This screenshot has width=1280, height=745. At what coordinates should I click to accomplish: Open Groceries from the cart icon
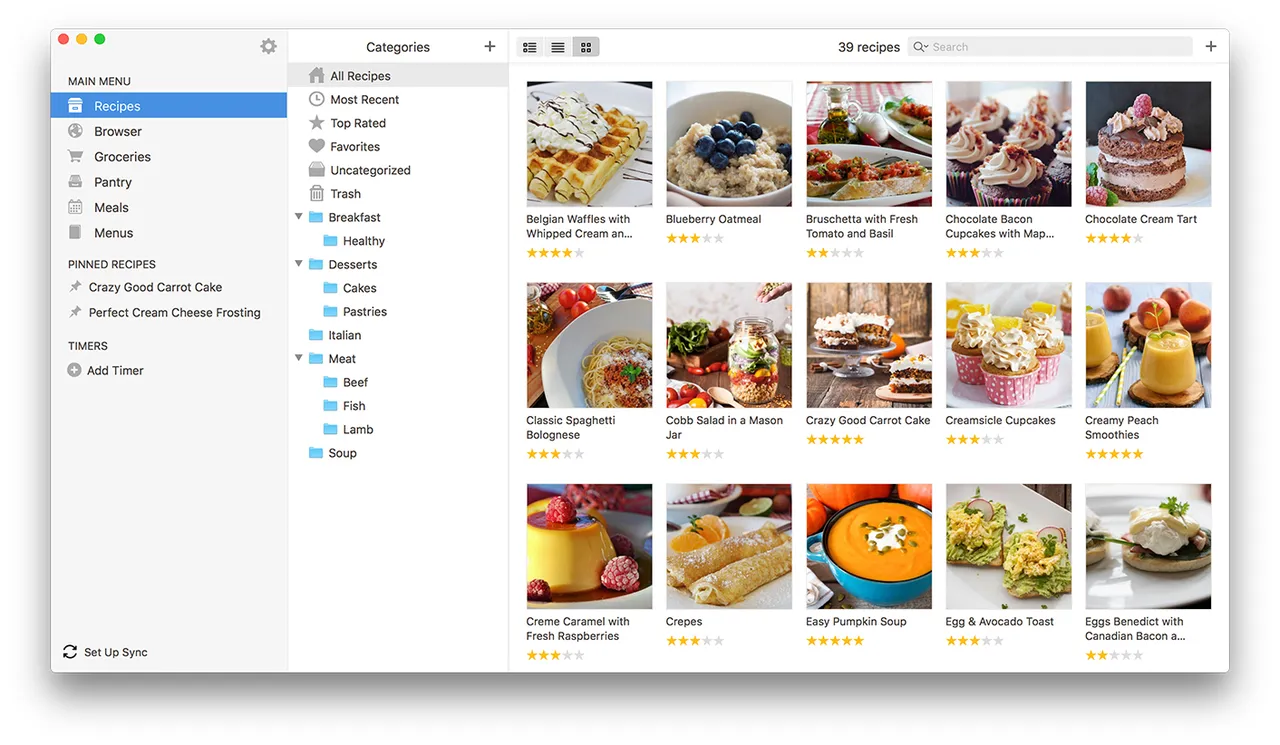[x=75, y=156]
